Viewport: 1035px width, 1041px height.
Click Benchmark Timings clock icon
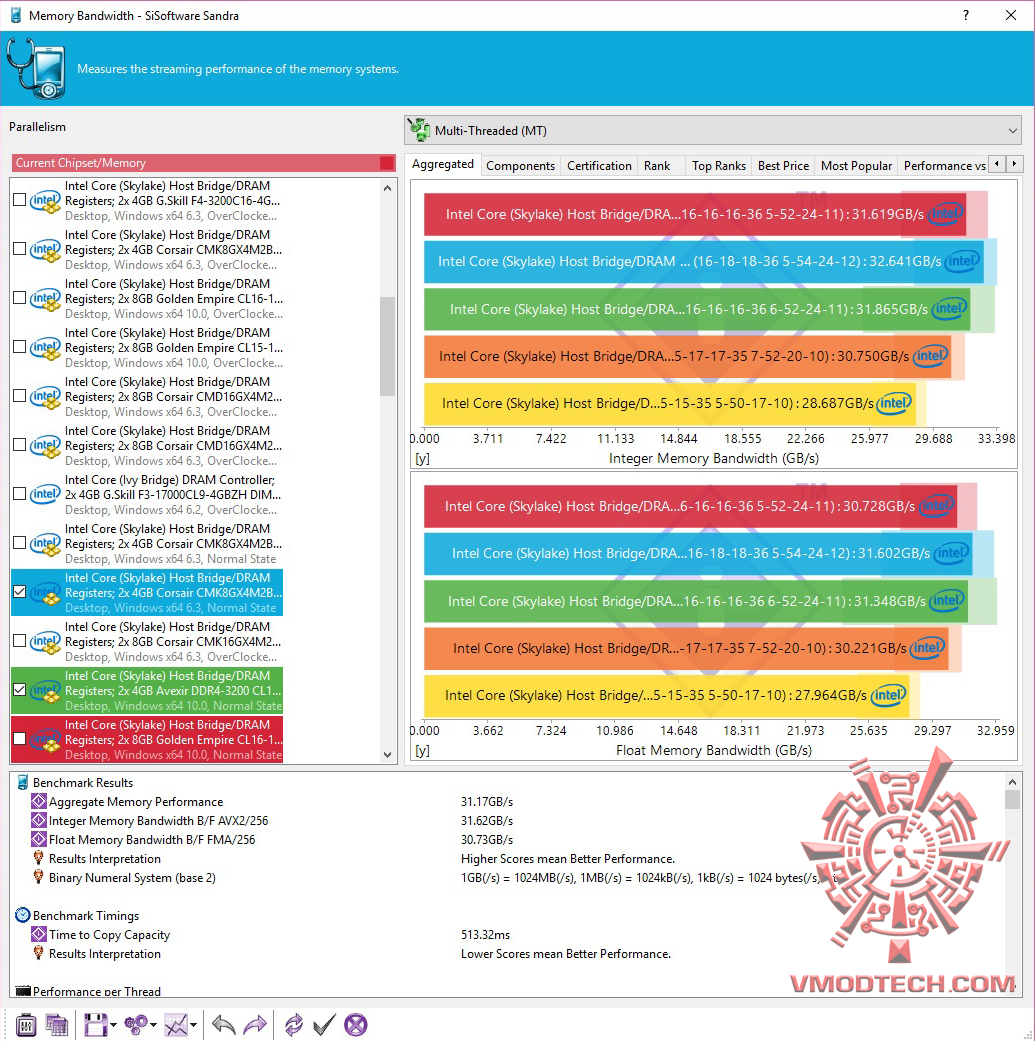pos(23,916)
